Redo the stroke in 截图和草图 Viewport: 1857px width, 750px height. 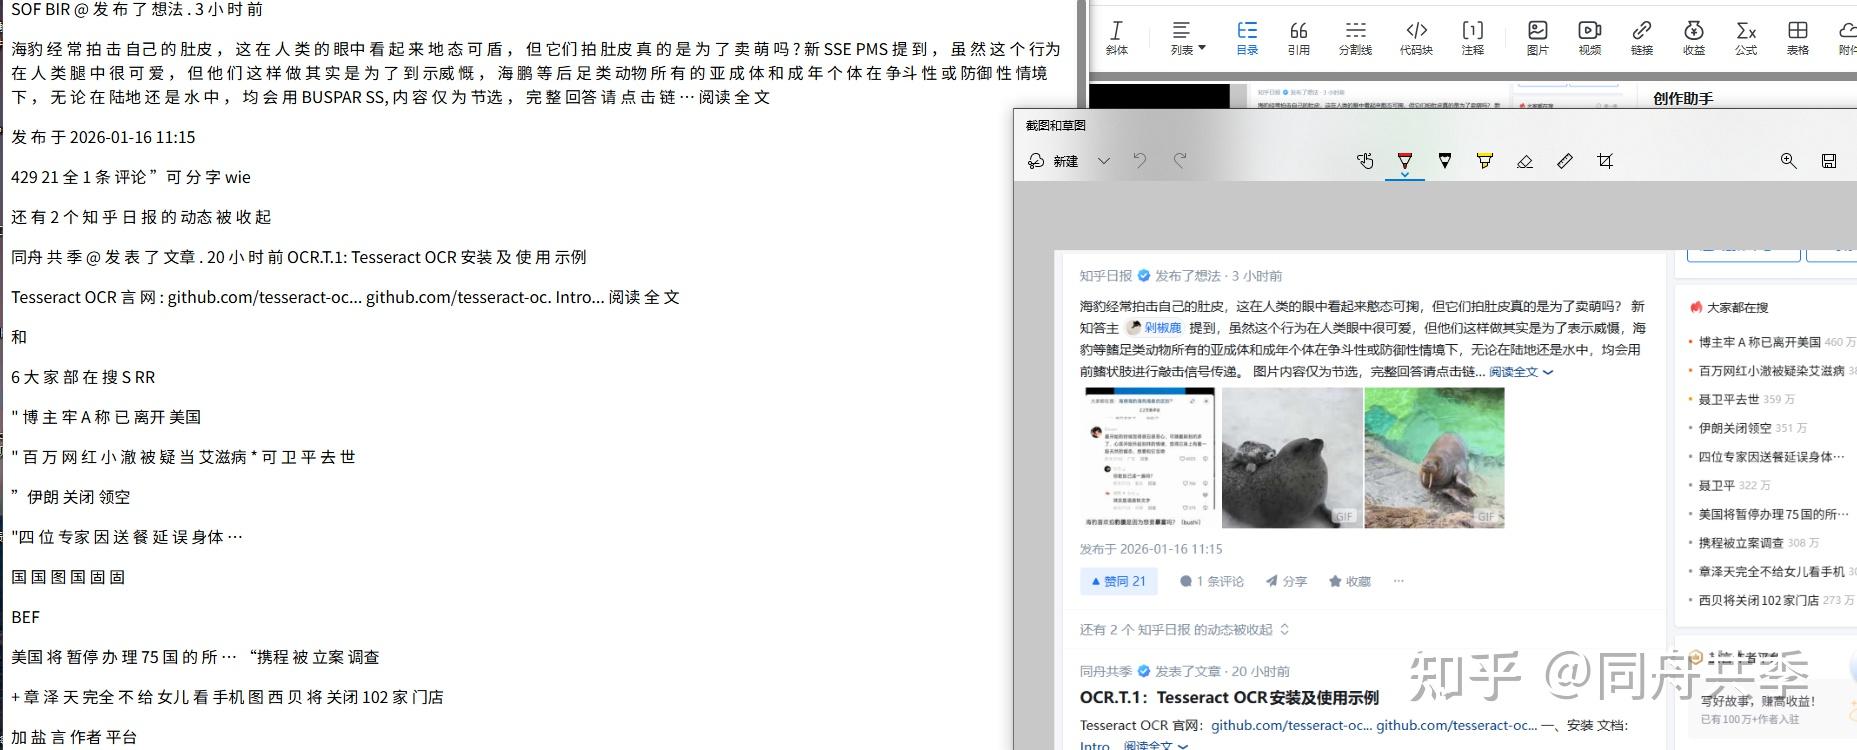point(1180,161)
